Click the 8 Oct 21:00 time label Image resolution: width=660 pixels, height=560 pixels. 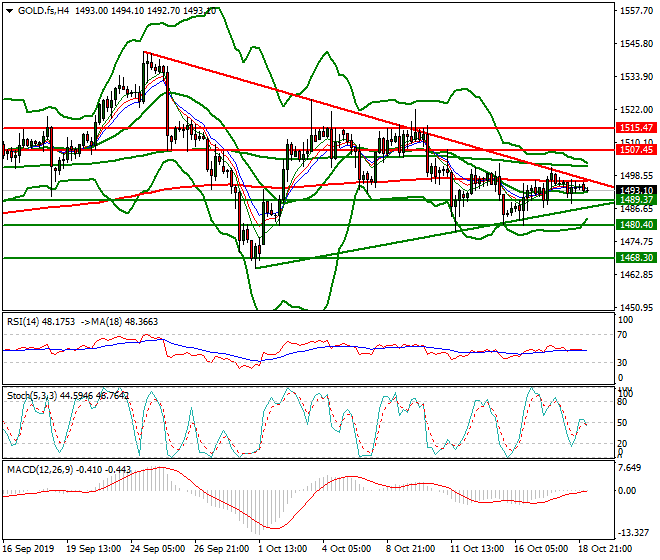411,549
